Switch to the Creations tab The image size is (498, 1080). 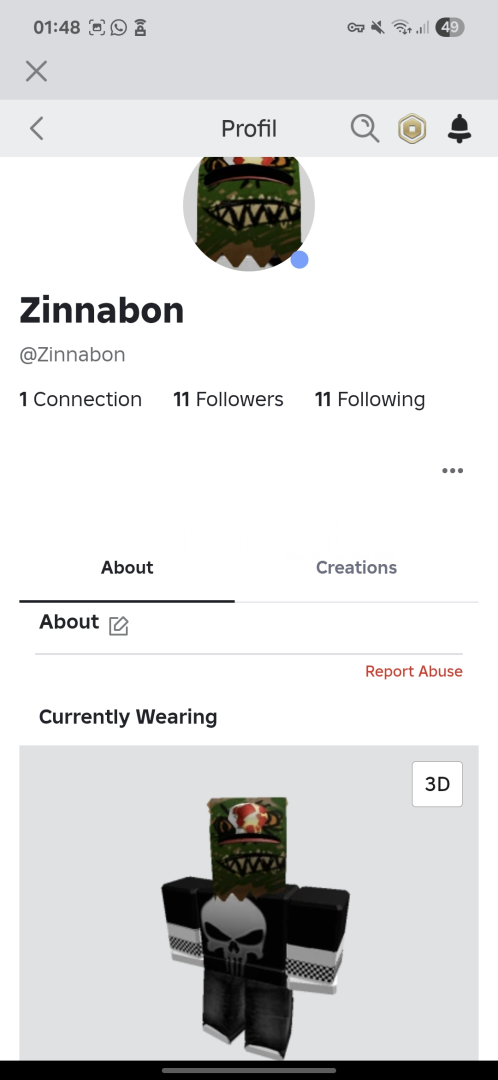(356, 568)
